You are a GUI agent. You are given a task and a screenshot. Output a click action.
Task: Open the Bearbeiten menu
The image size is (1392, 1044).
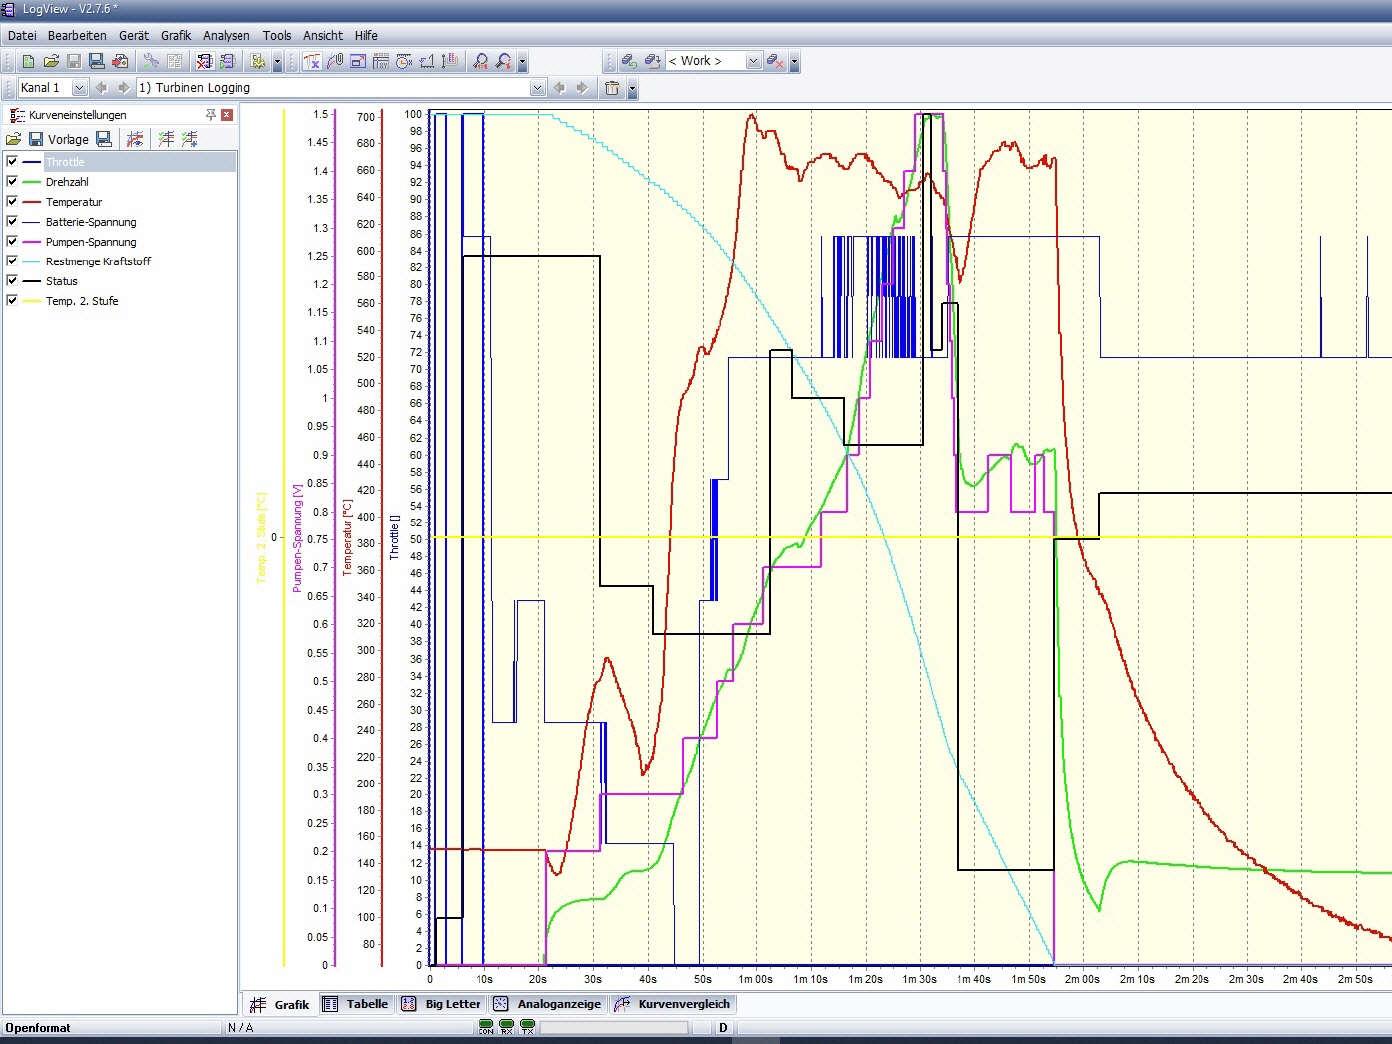tap(77, 35)
